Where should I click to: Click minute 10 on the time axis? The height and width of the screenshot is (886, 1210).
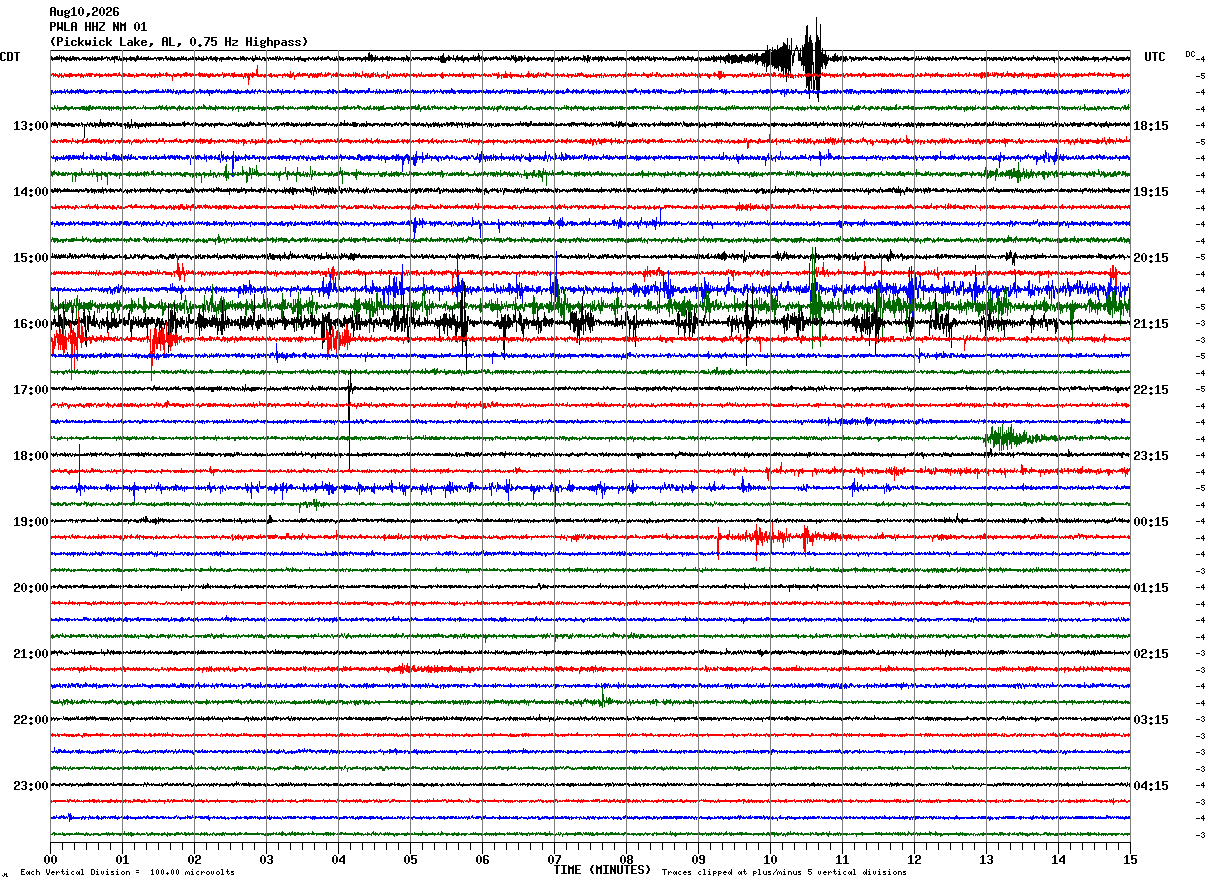pyautogui.click(x=770, y=859)
